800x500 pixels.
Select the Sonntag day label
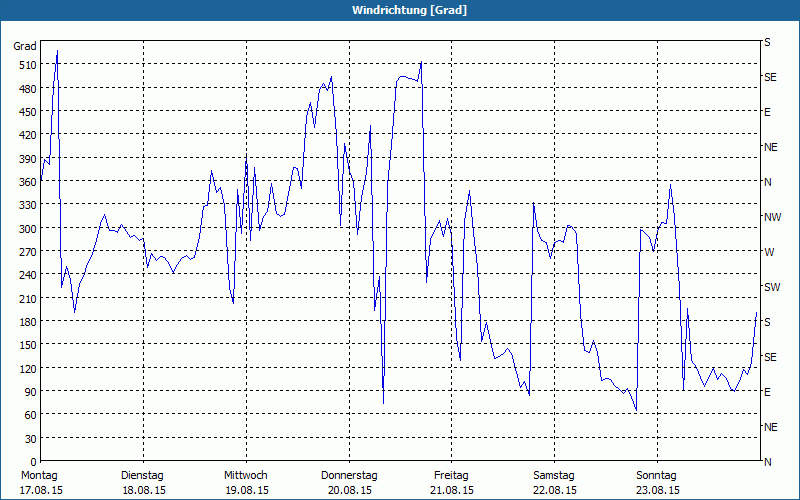click(656, 476)
